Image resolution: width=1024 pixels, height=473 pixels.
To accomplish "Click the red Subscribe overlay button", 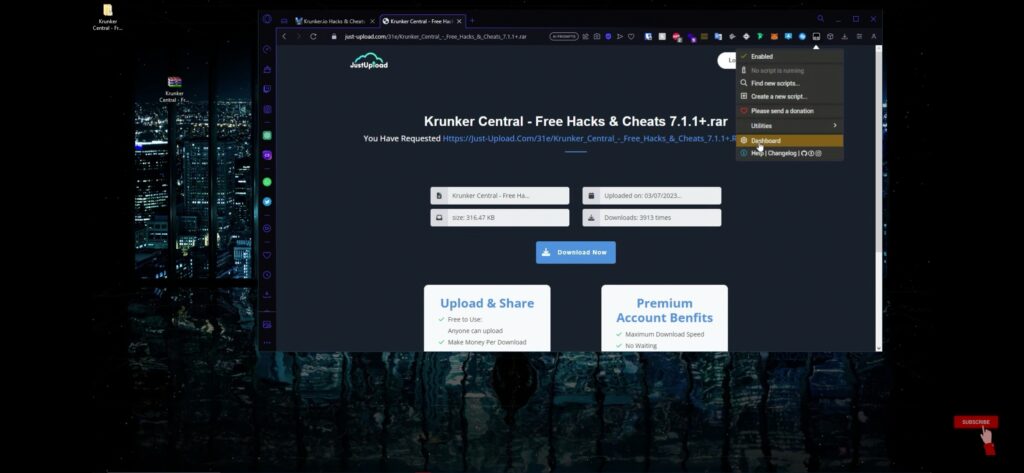I will (x=976, y=422).
